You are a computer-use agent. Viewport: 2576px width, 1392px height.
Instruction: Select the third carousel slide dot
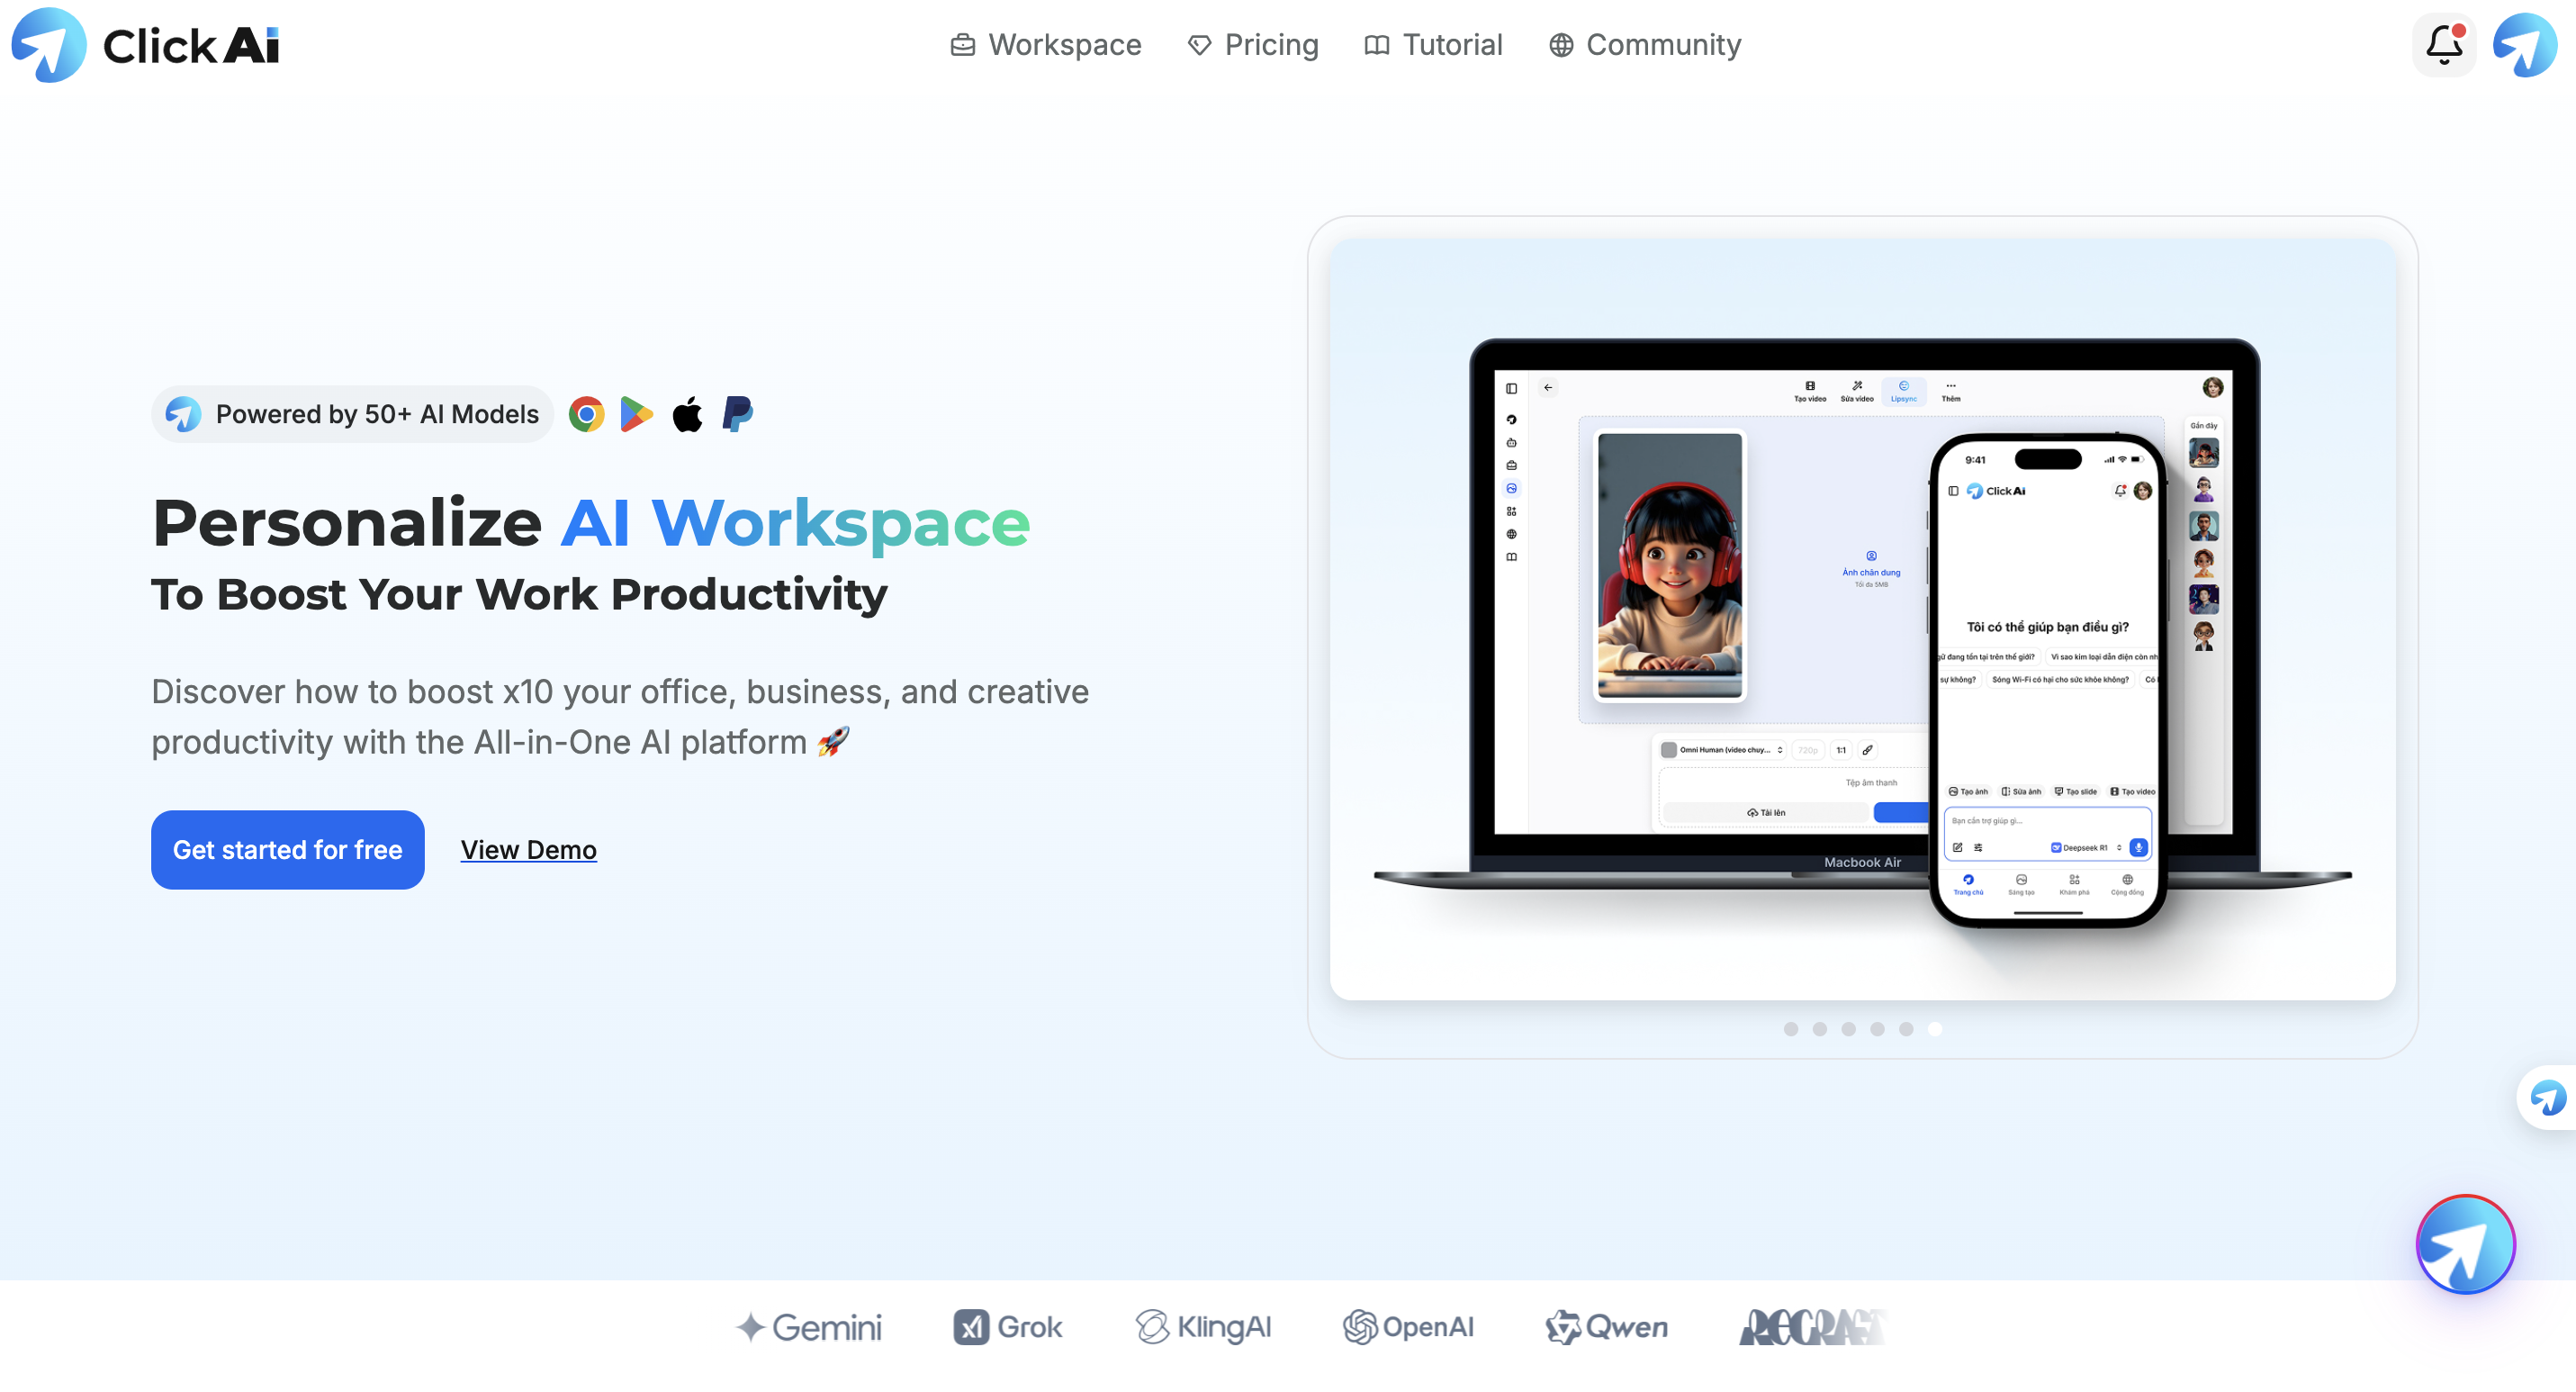(1848, 1029)
